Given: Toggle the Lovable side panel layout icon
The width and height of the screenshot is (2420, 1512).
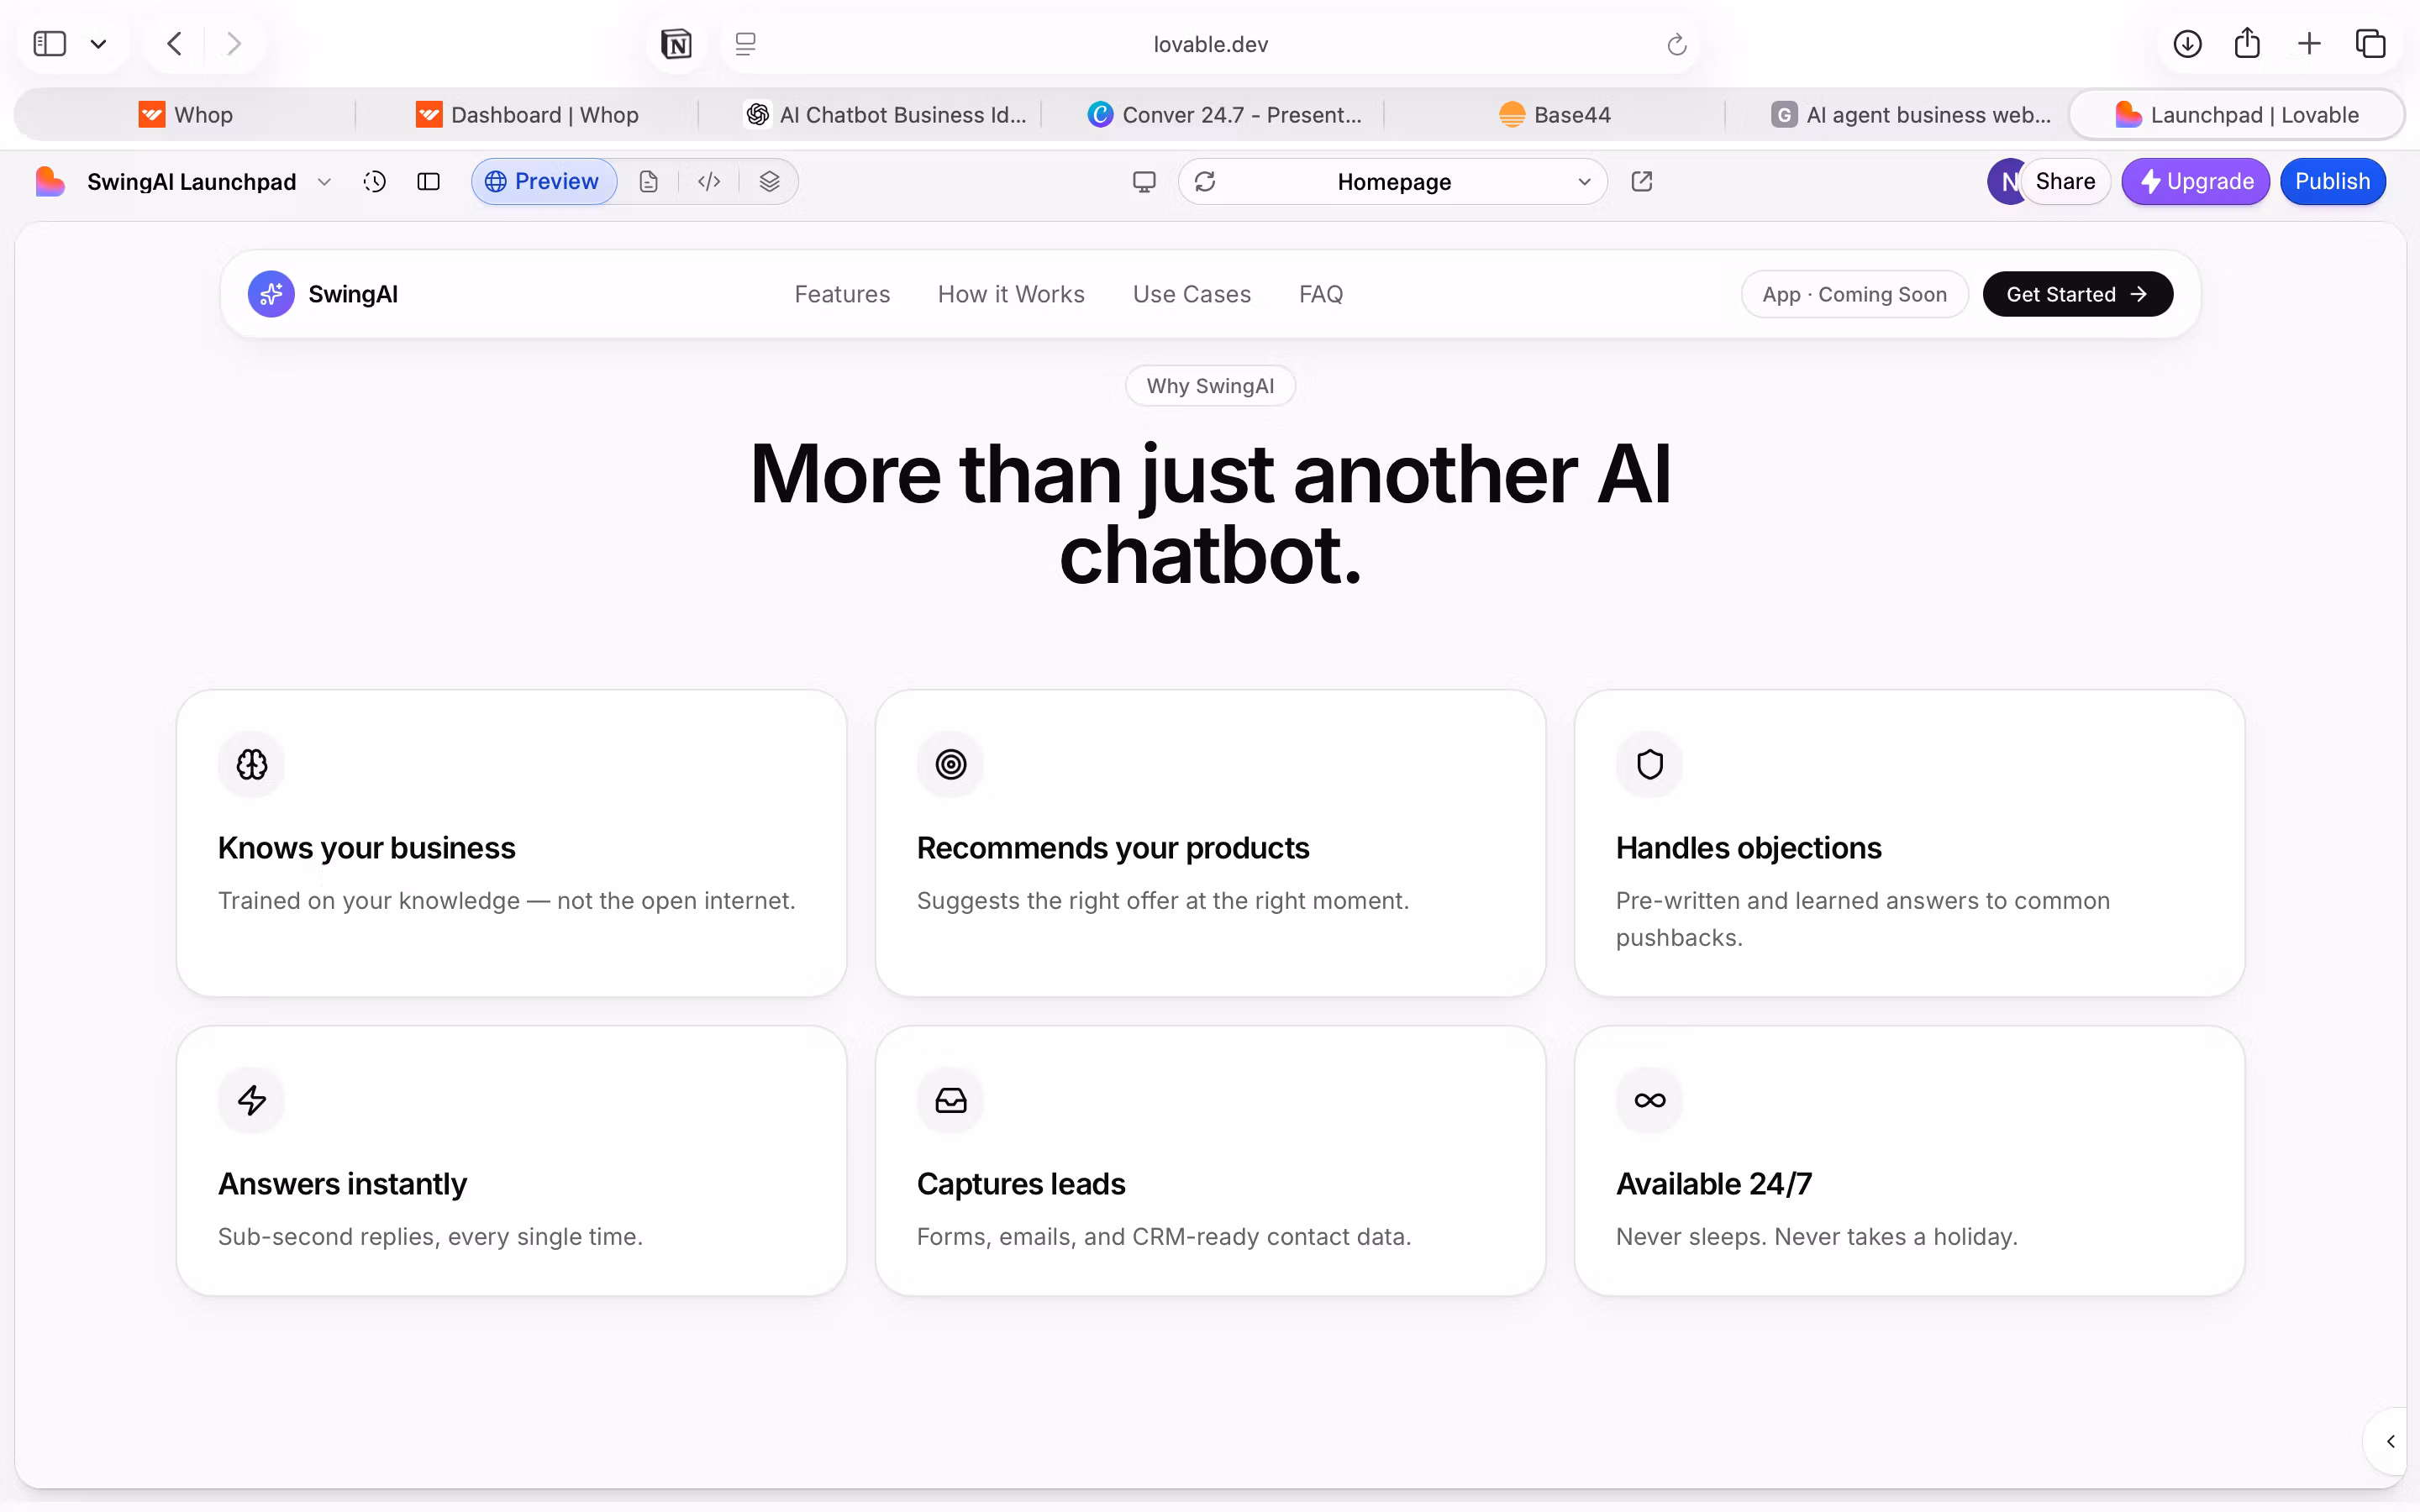Looking at the screenshot, I should coord(429,181).
